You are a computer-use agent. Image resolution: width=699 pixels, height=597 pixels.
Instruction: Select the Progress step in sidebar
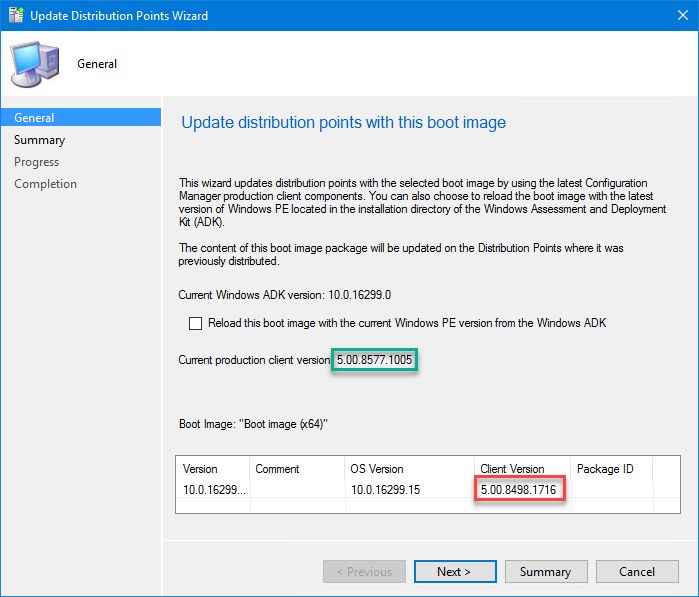[37, 162]
